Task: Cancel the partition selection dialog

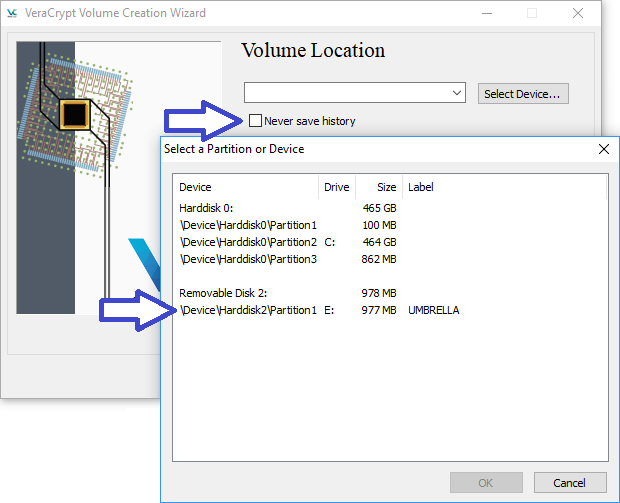Action: pos(570,482)
